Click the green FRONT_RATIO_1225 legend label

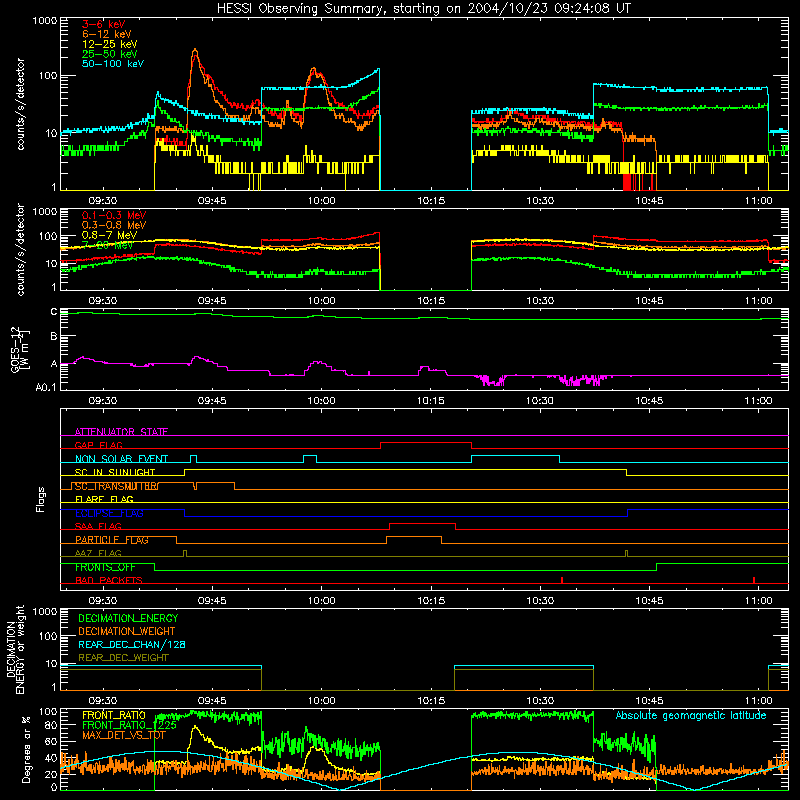click(129, 725)
